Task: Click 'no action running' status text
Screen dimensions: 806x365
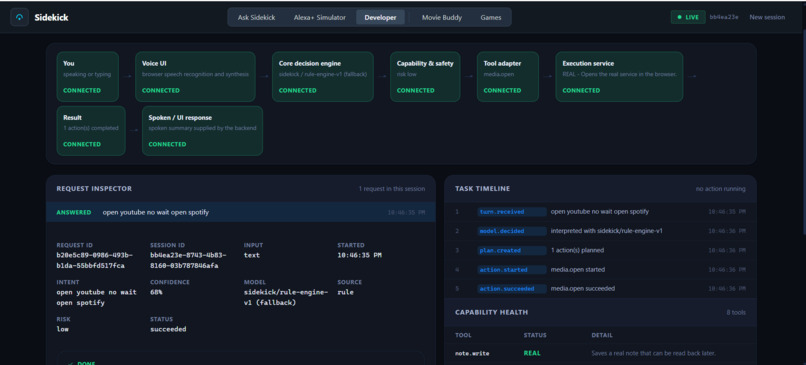Action: tap(721, 189)
